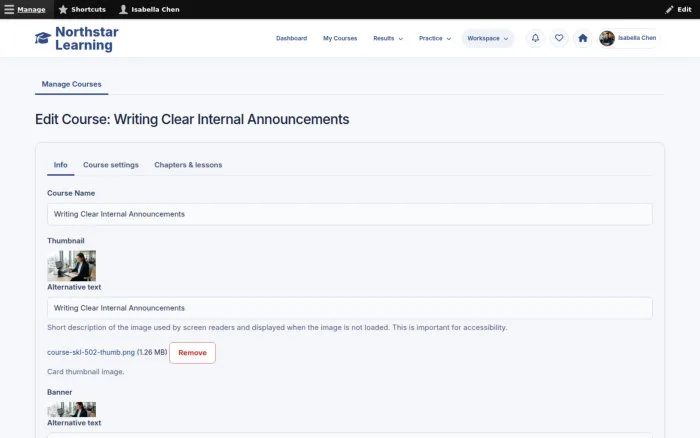Expand the Workspace dropdown menu
Screen dimensions: 700x438
pyautogui.click(x=488, y=38)
